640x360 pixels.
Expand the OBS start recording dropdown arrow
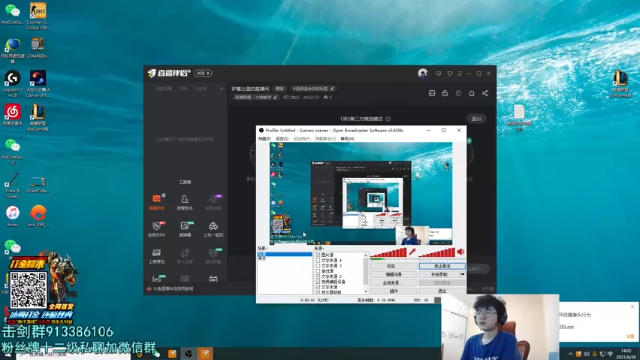tap(462, 274)
